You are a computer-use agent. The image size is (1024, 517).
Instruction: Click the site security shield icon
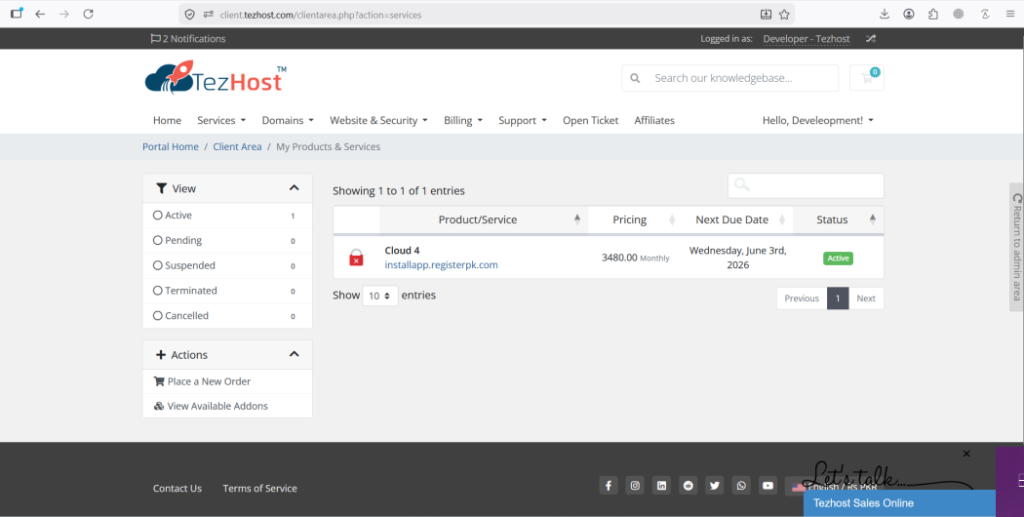point(189,14)
